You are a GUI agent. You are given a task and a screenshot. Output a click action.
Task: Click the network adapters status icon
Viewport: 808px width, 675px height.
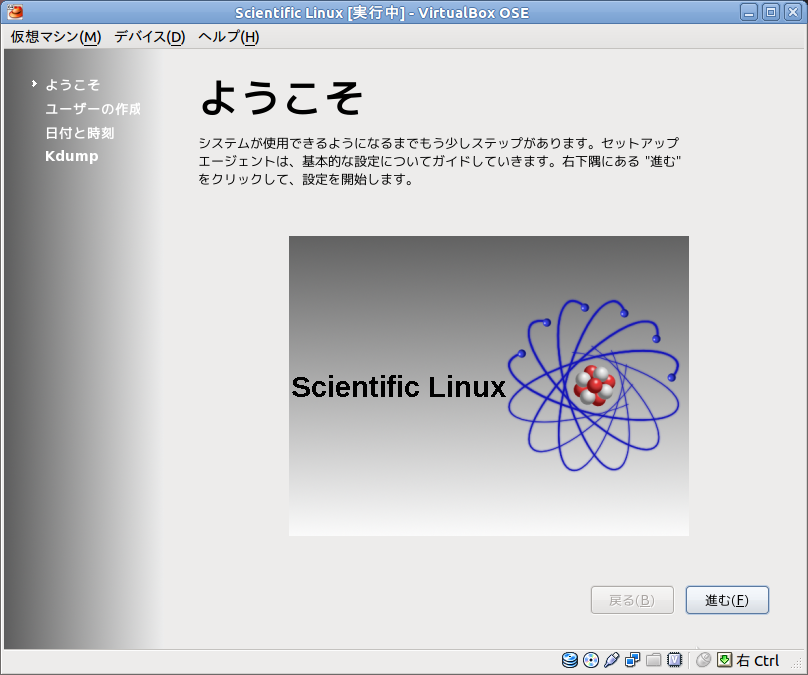pos(631,660)
